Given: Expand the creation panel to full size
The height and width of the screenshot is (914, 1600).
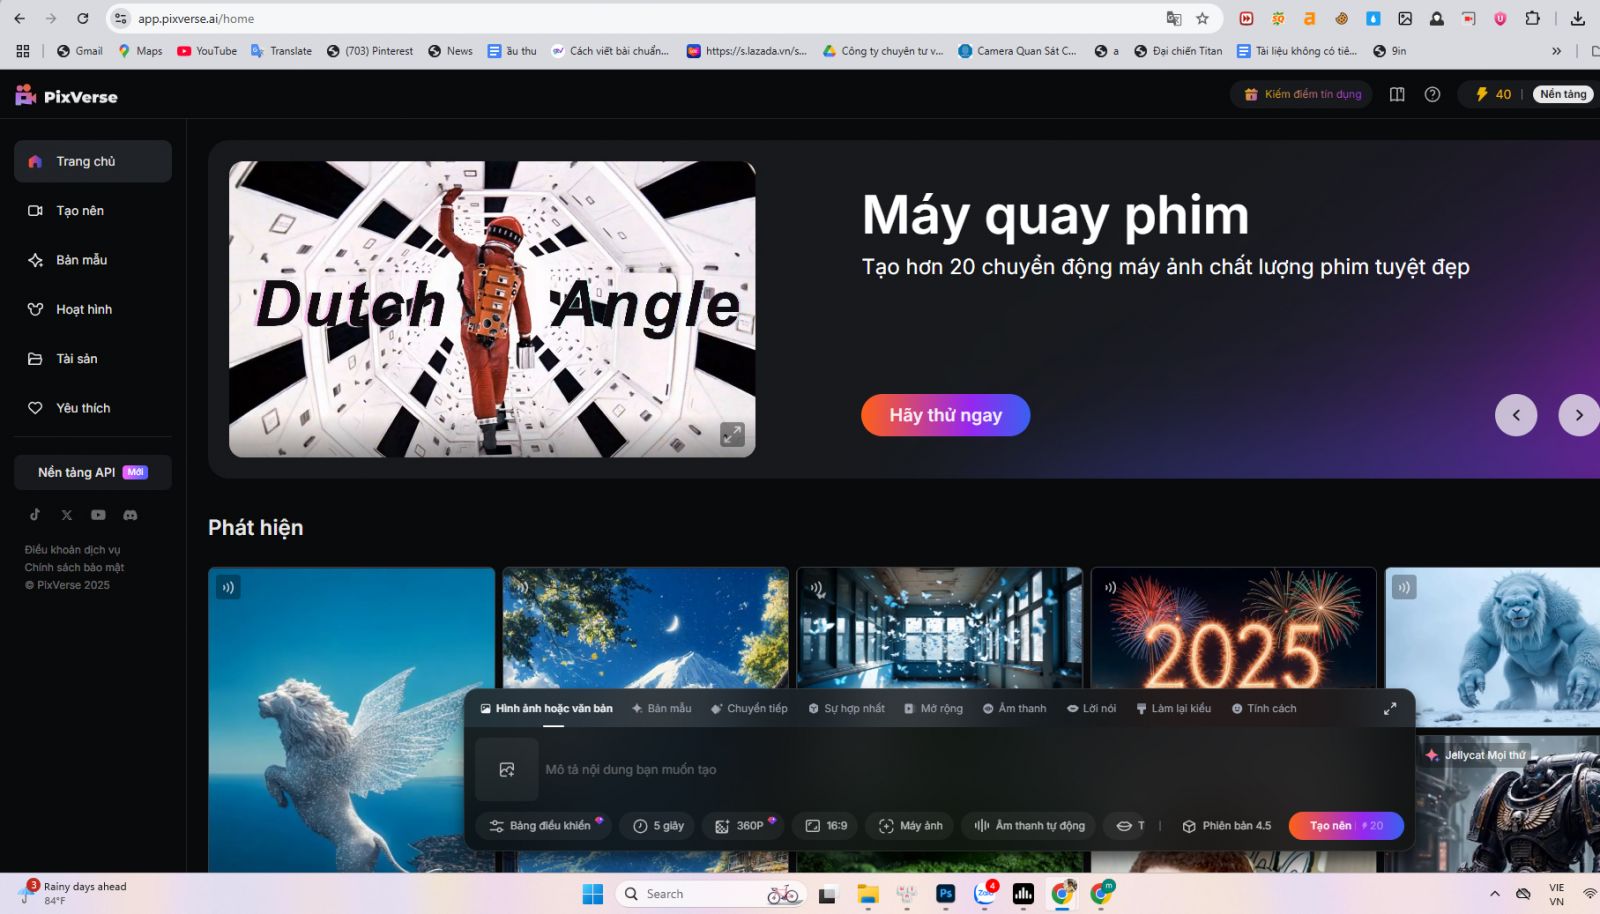Looking at the screenshot, I should pyautogui.click(x=1389, y=708).
